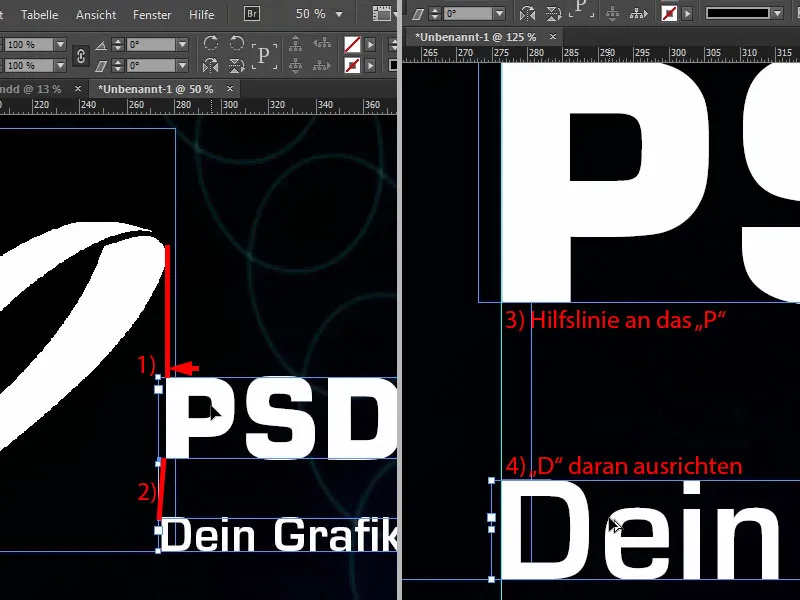The image size is (800, 600).
Task: Flip vertically in the 125 % window
Action: pos(553,14)
